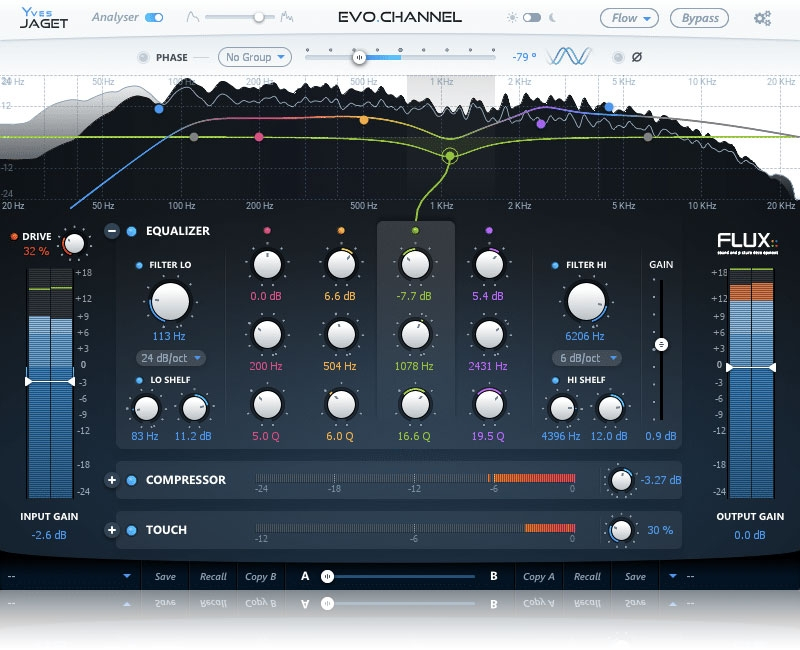
Task: Select the purple EQ node on graph
Action: click(x=541, y=123)
